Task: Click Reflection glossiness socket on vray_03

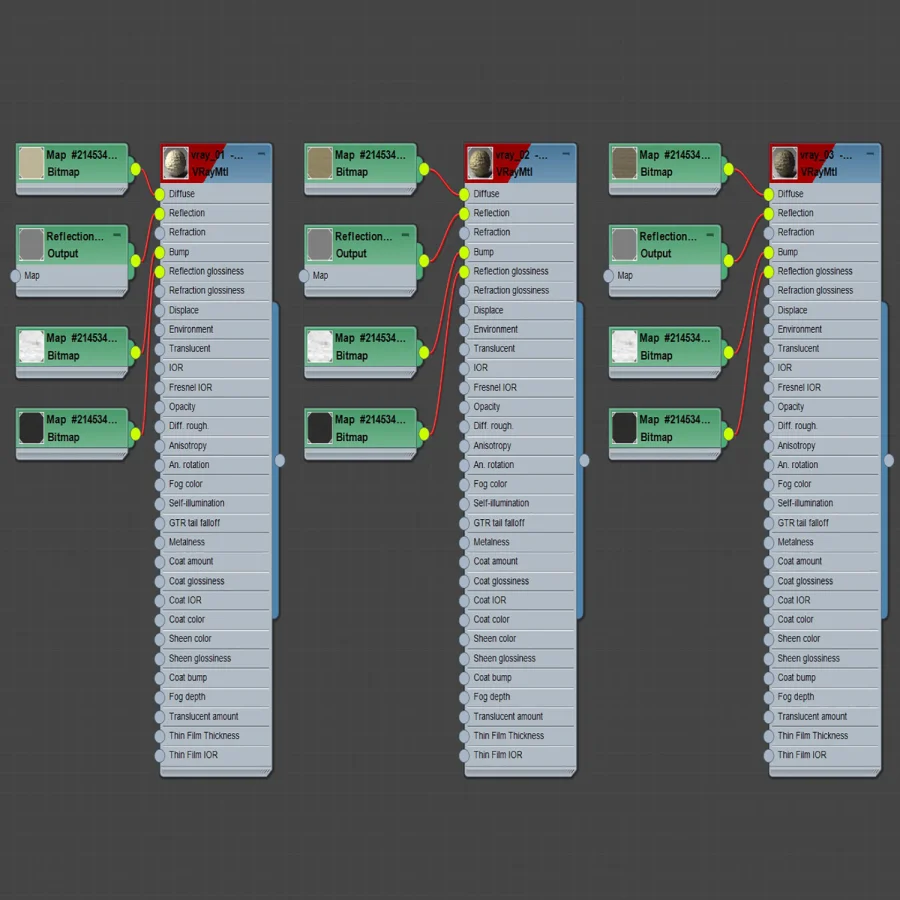Action: (769, 271)
